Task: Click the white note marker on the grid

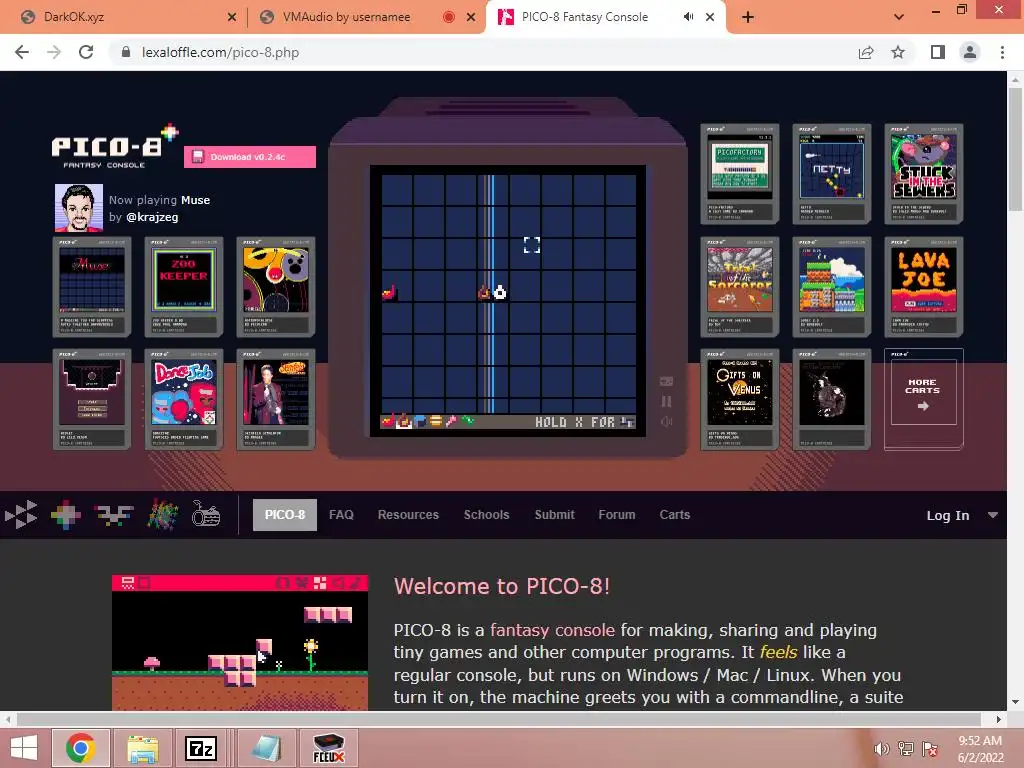Action: pyautogui.click(x=500, y=292)
